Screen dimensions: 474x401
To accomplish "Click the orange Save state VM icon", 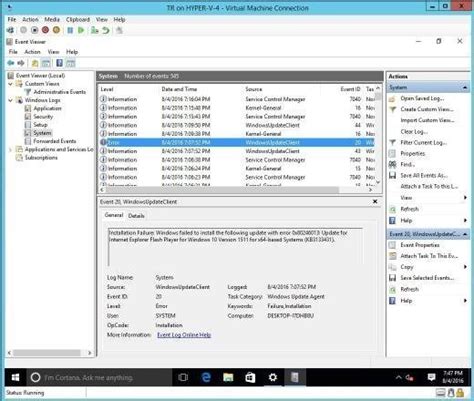I will tap(56, 30).
